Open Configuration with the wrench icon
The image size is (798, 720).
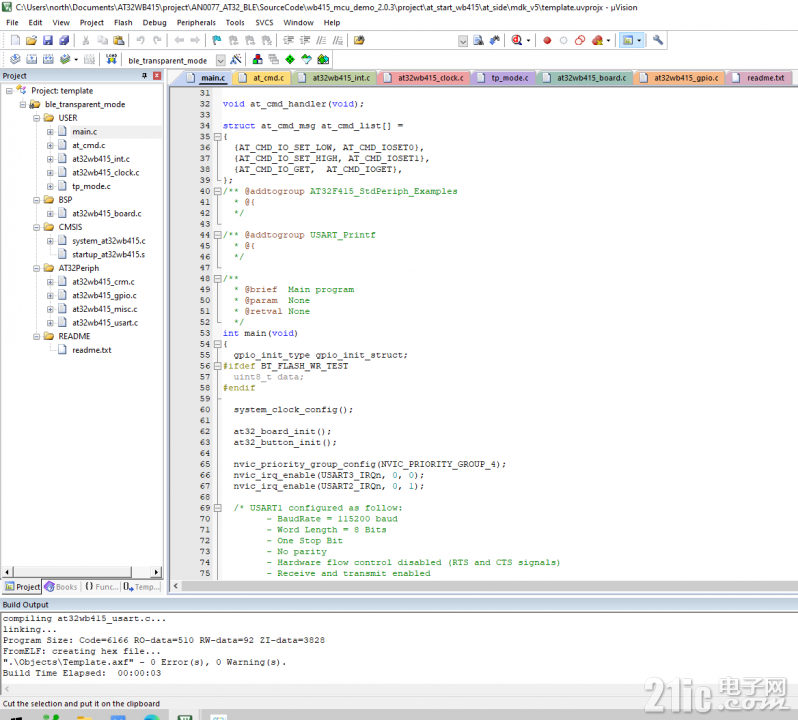tap(658, 40)
